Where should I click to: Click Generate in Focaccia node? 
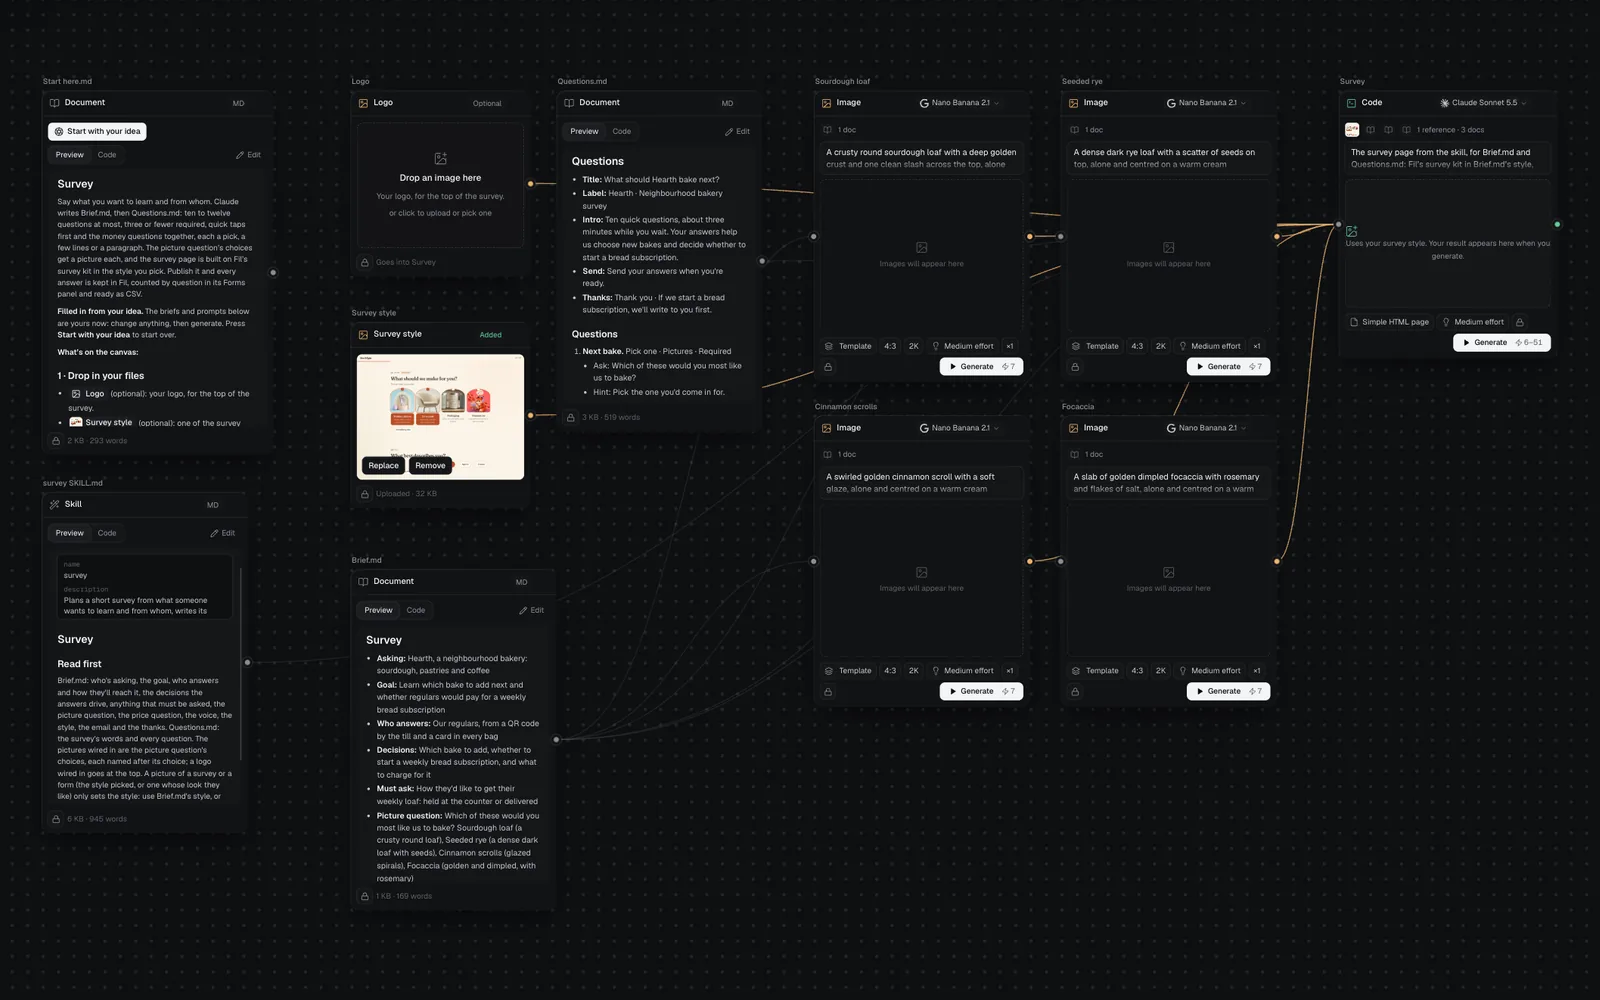click(x=1228, y=692)
